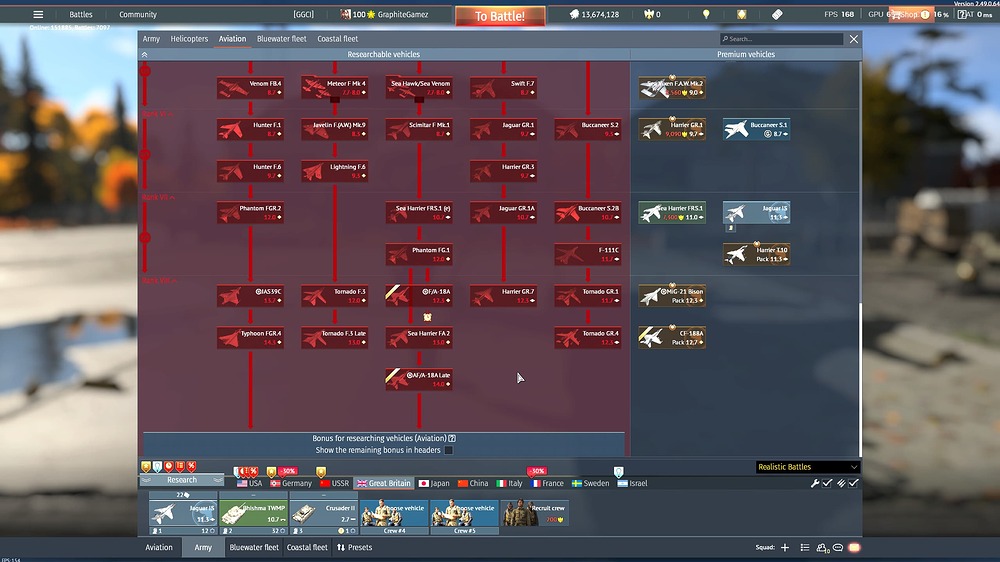
Task: Select the premium CF-188A aircraft
Action: click(x=673, y=338)
